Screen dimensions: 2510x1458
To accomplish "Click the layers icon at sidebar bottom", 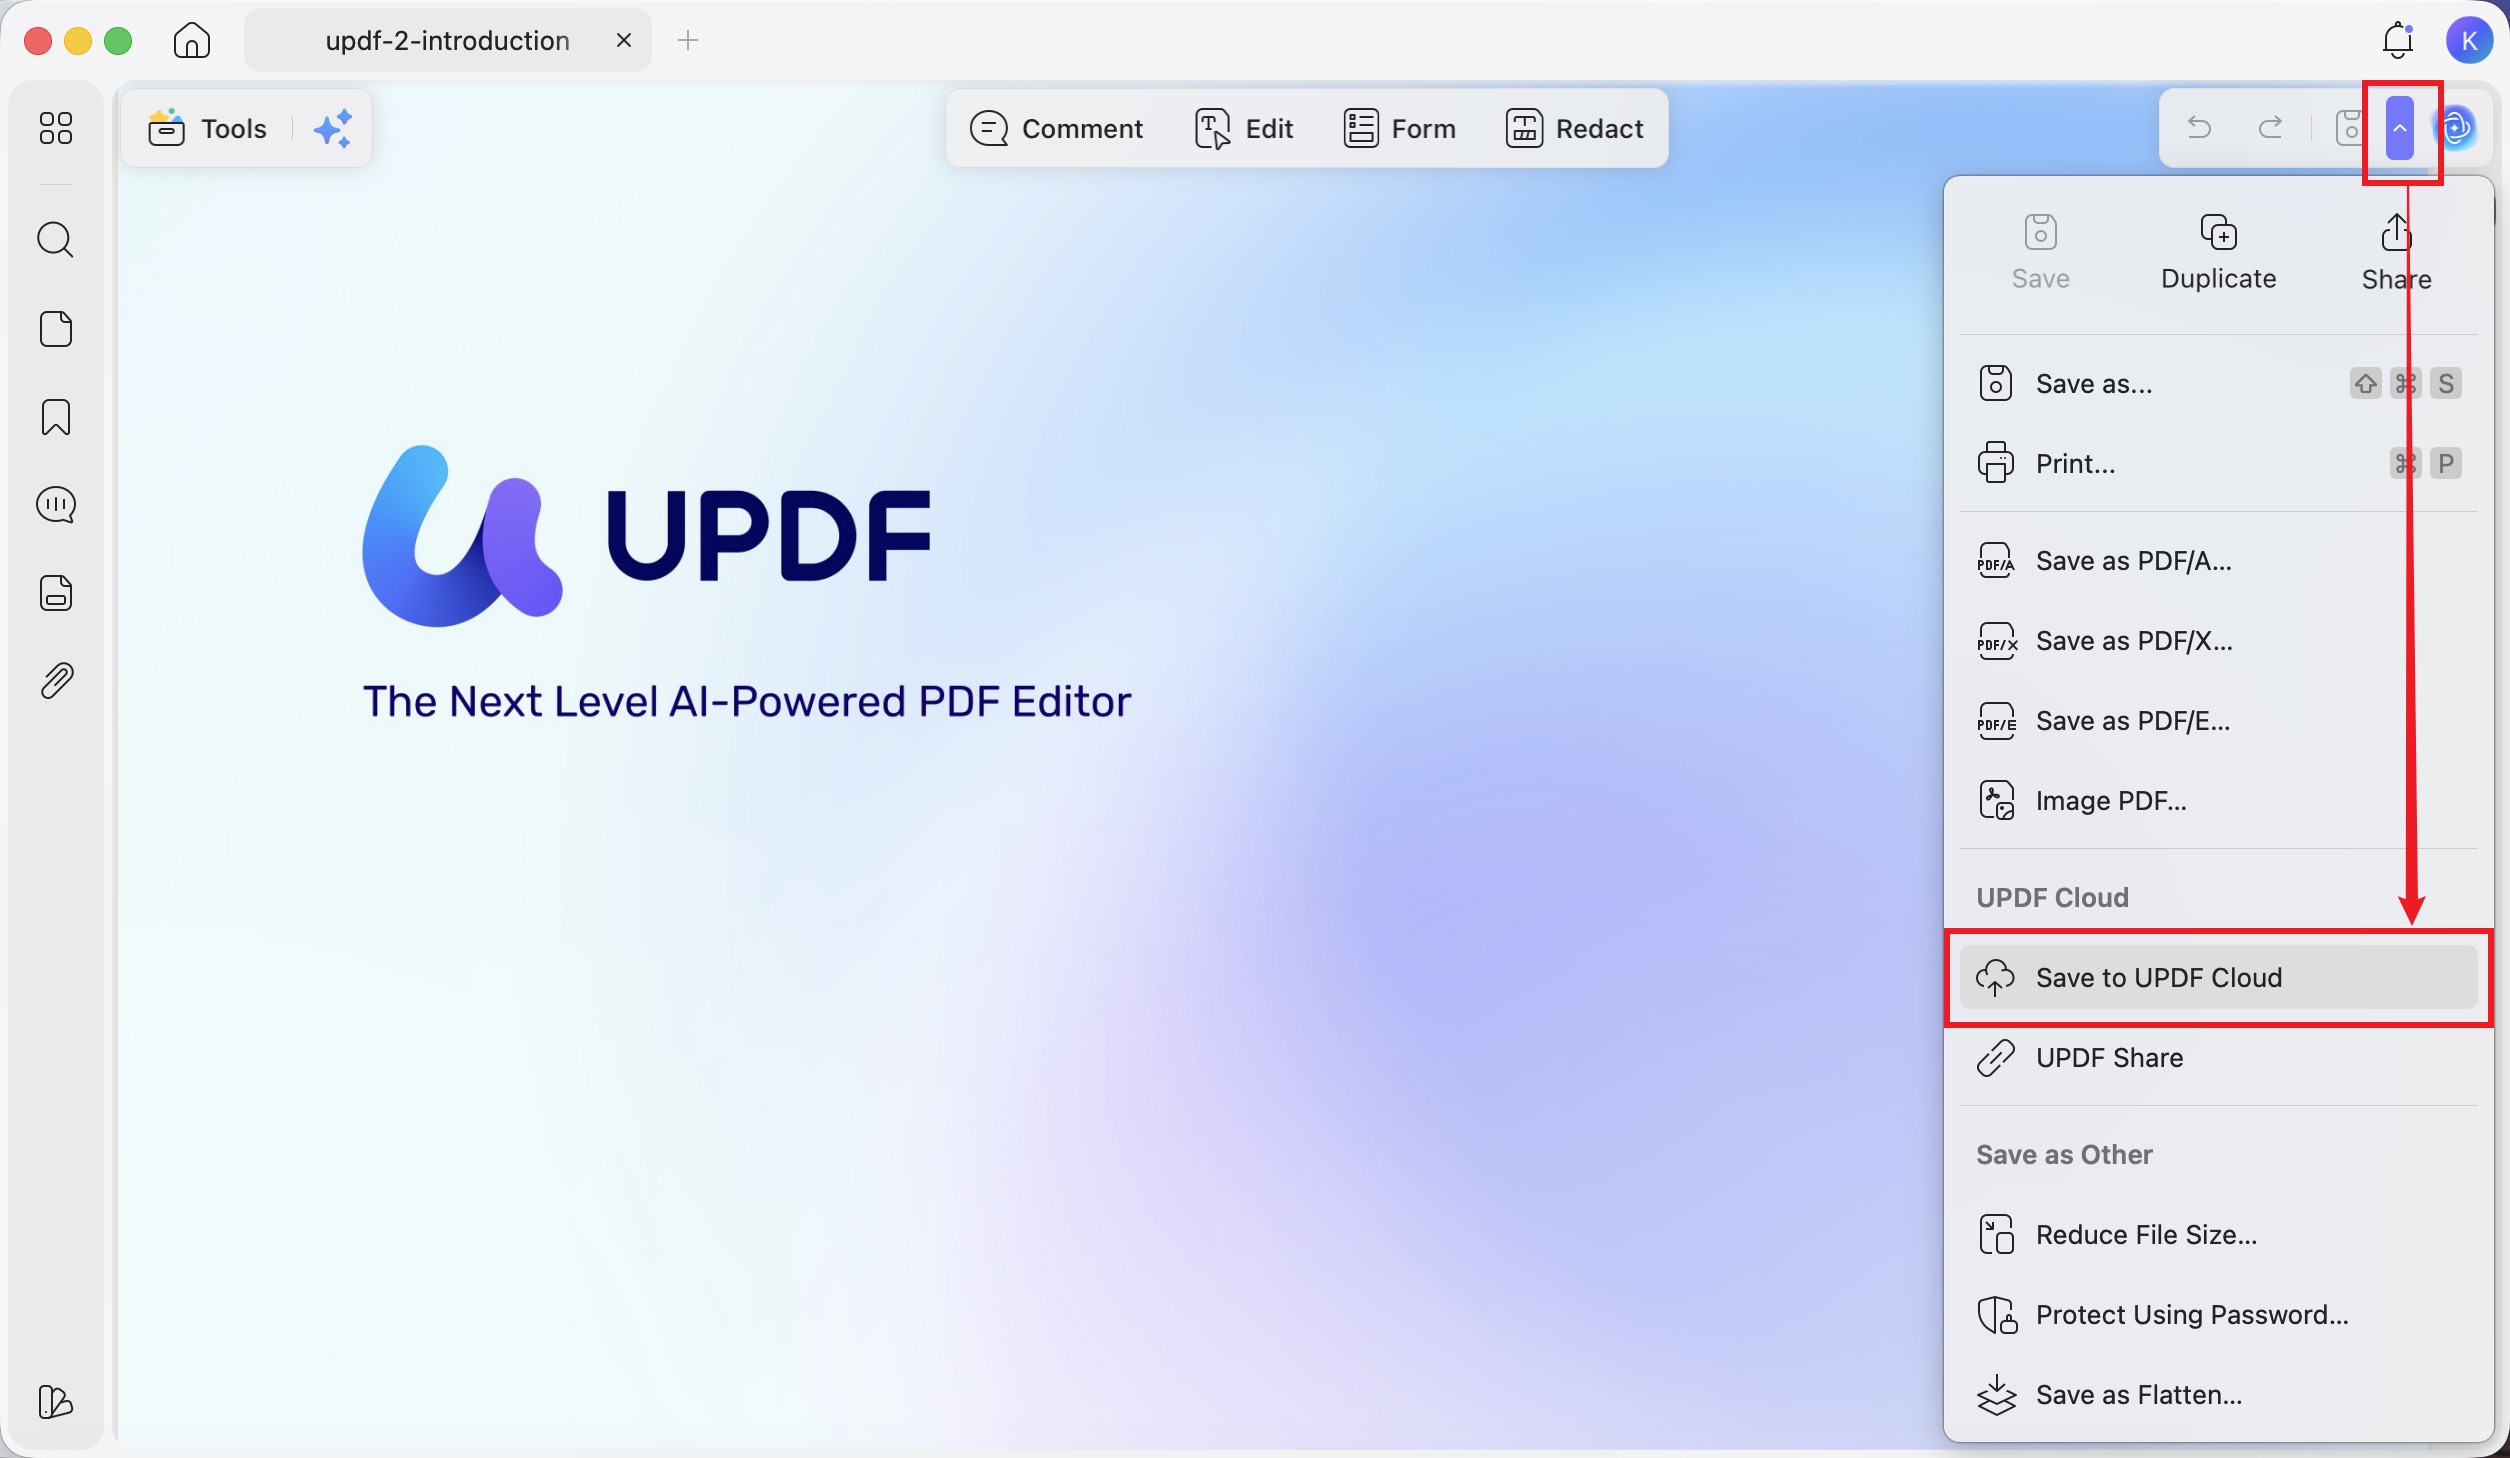I will click(x=56, y=1402).
